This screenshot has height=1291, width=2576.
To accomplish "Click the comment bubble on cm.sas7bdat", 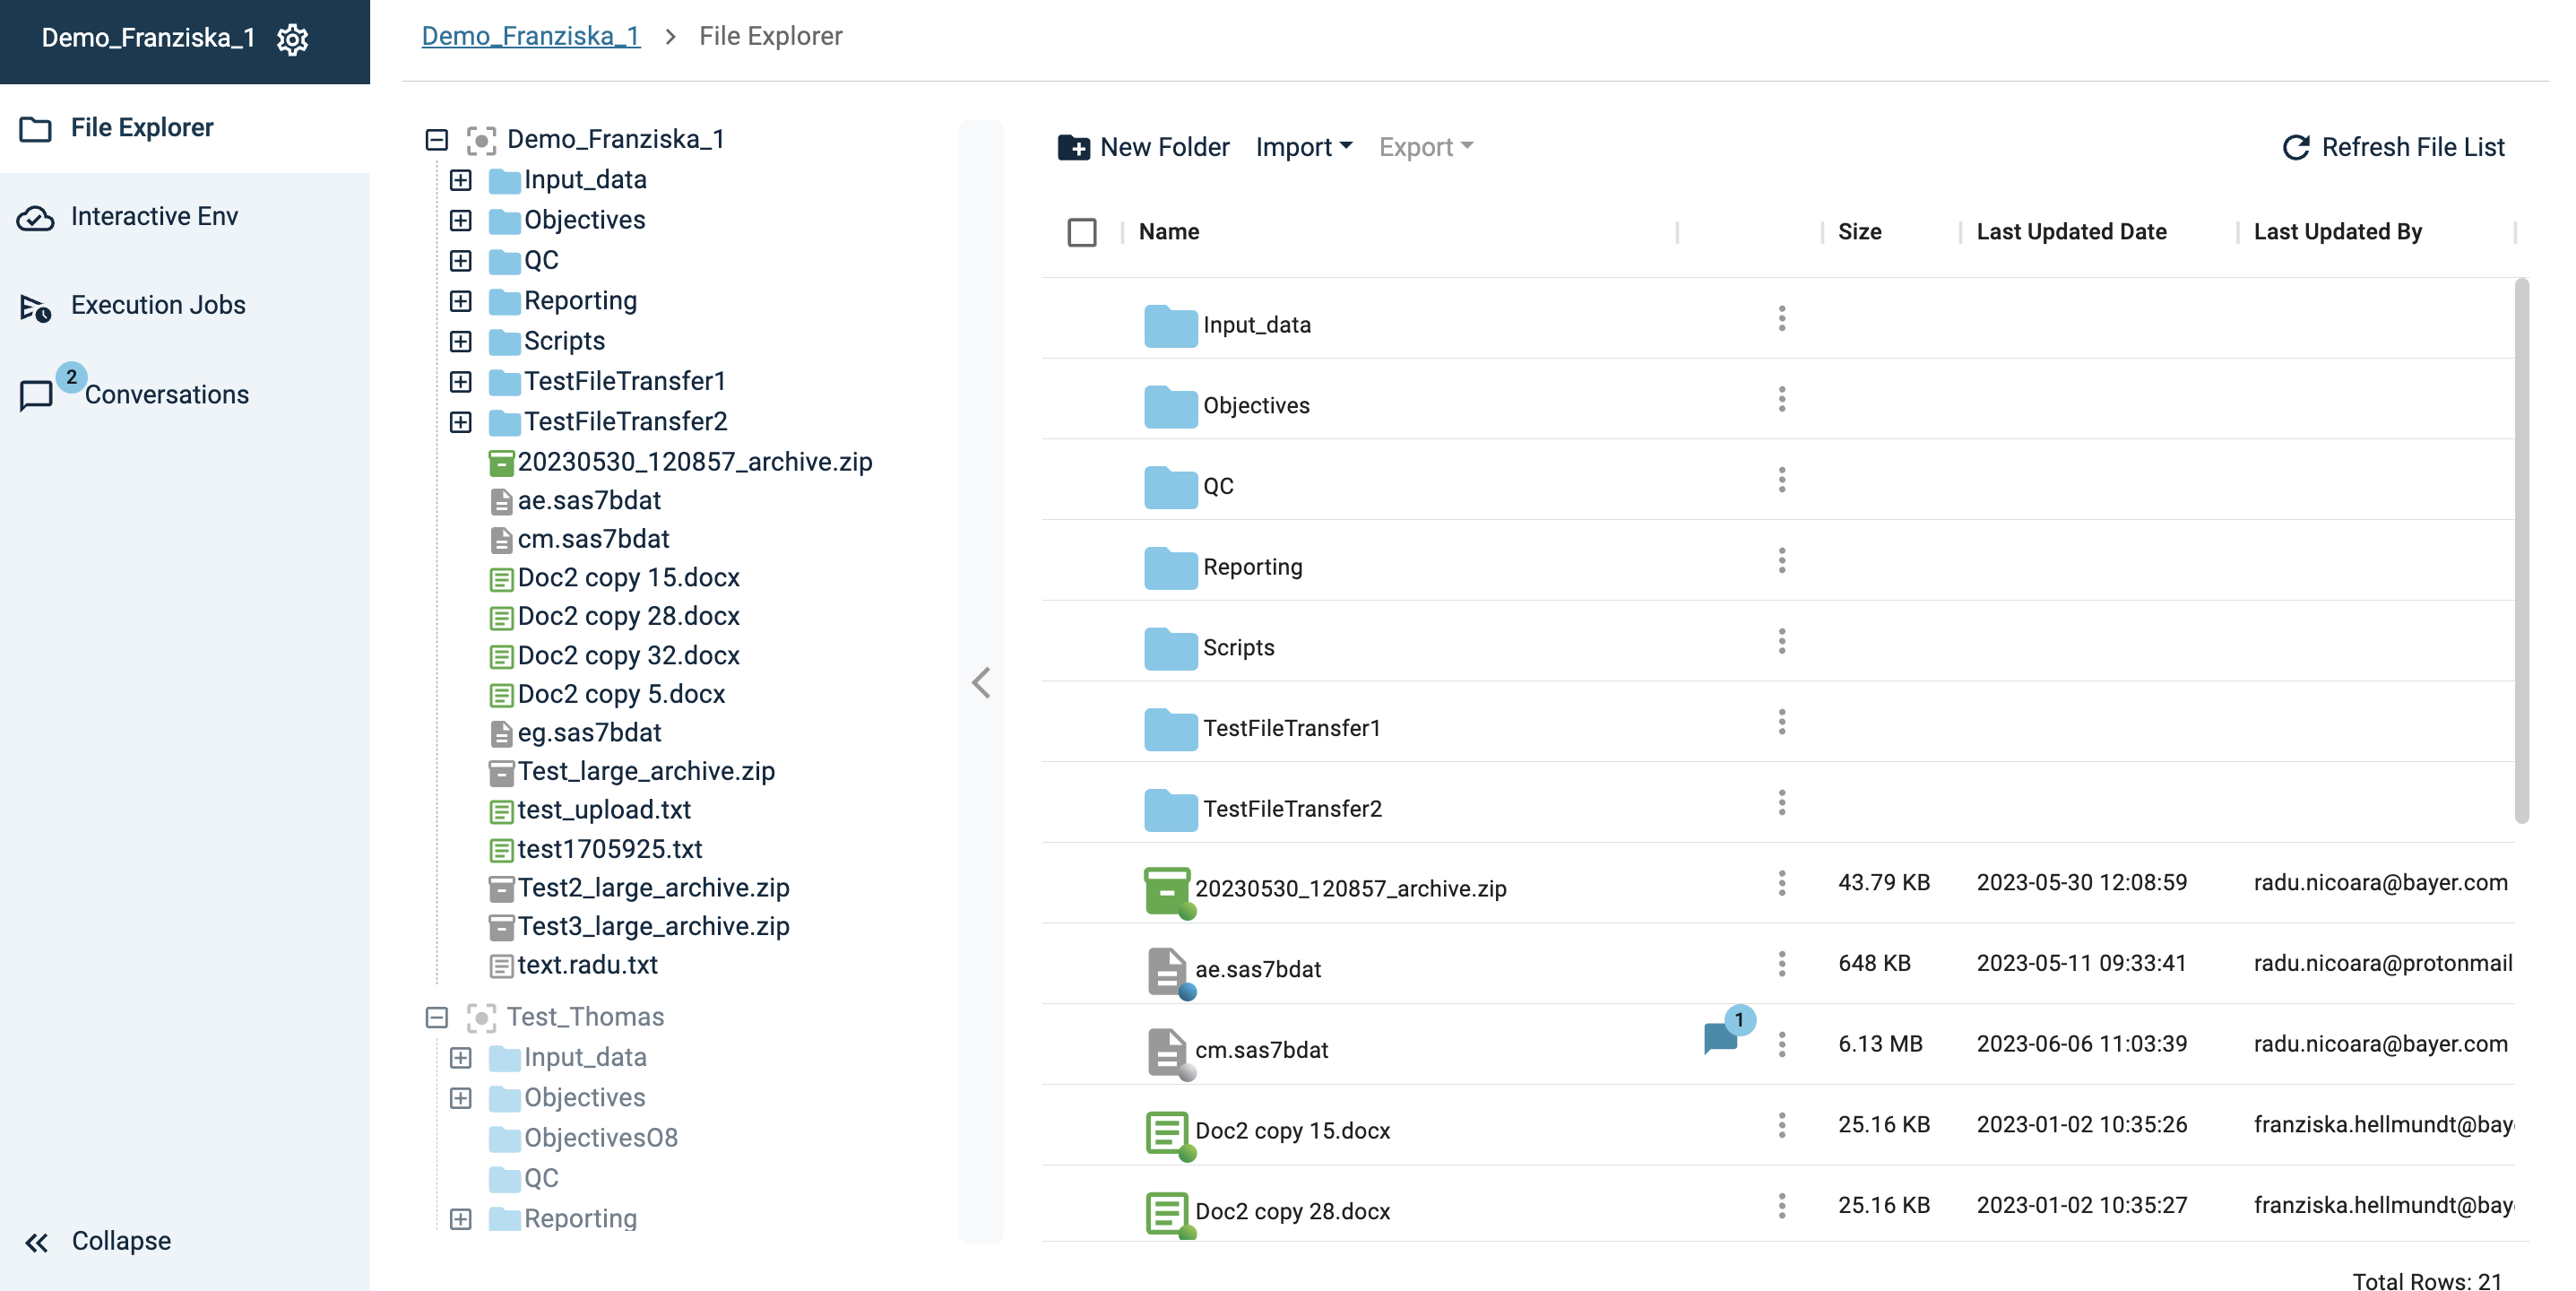I will (1720, 1039).
